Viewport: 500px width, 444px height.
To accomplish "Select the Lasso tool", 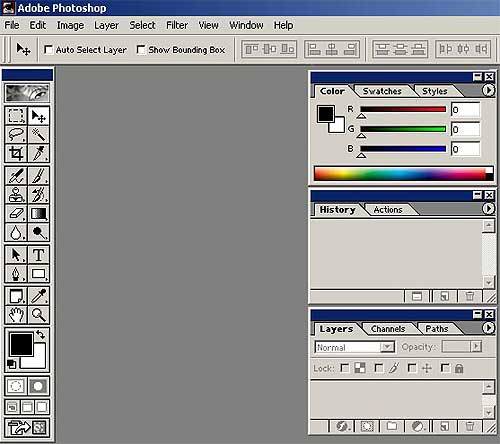I will [16, 135].
